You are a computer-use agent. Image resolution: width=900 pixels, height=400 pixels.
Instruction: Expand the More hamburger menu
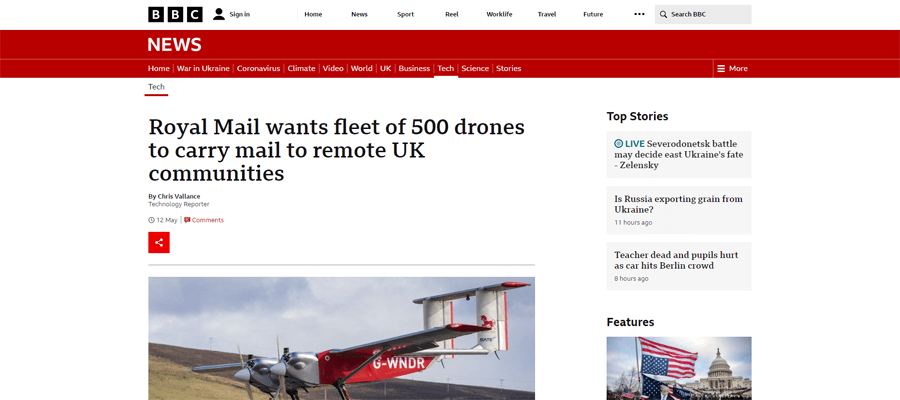pos(732,68)
